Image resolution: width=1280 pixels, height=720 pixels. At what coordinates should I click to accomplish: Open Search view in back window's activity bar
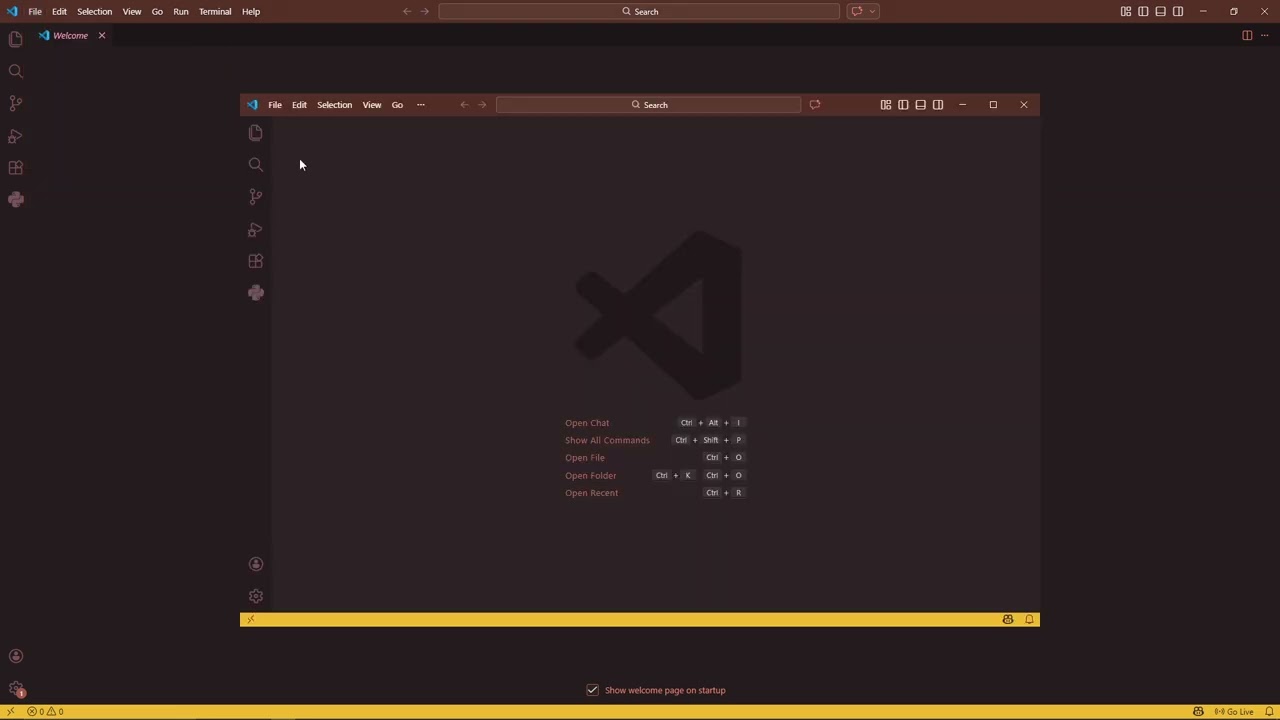point(15,71)
